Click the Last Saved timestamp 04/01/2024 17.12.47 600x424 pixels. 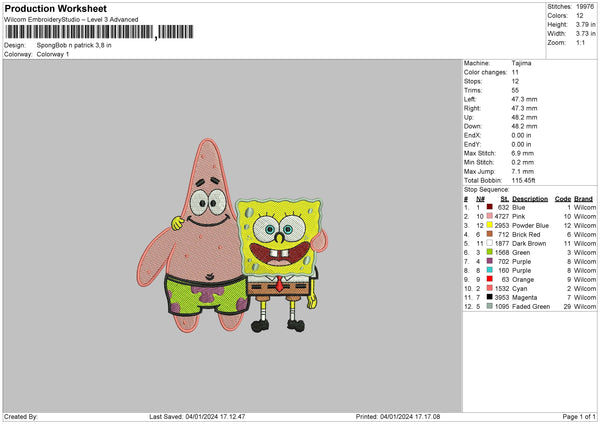215,416
